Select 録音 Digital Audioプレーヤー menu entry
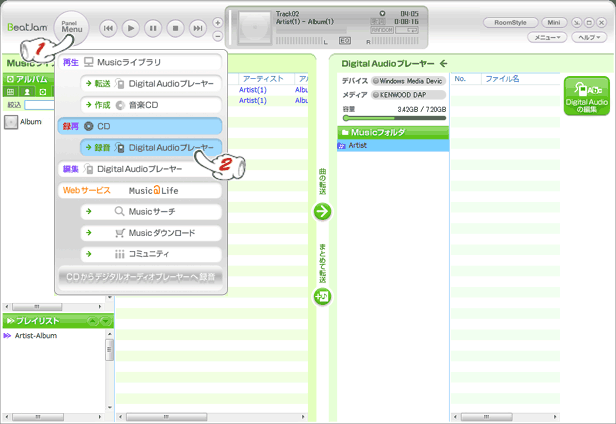 150,147
